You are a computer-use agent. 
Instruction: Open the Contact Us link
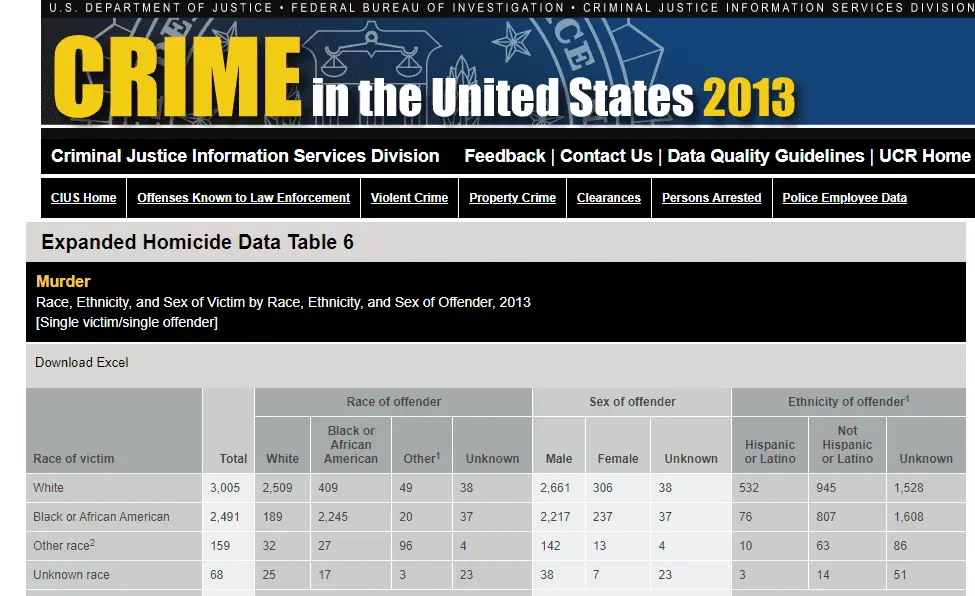tap(606, 156)
